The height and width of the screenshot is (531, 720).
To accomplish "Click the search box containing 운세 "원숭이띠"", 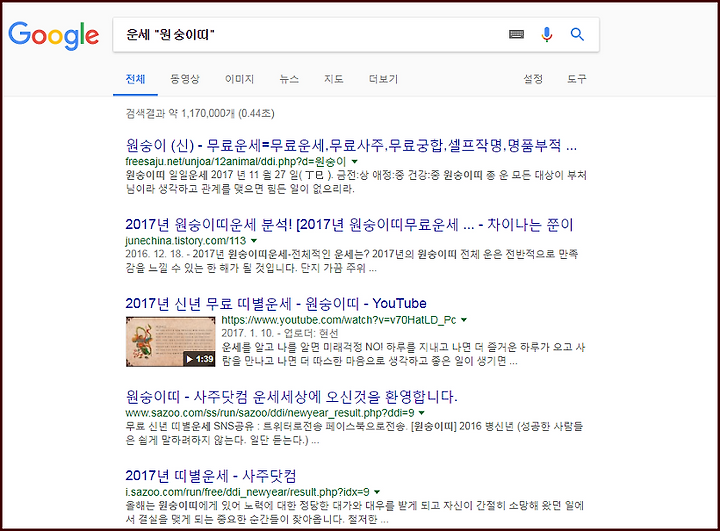I will point(356,34).
